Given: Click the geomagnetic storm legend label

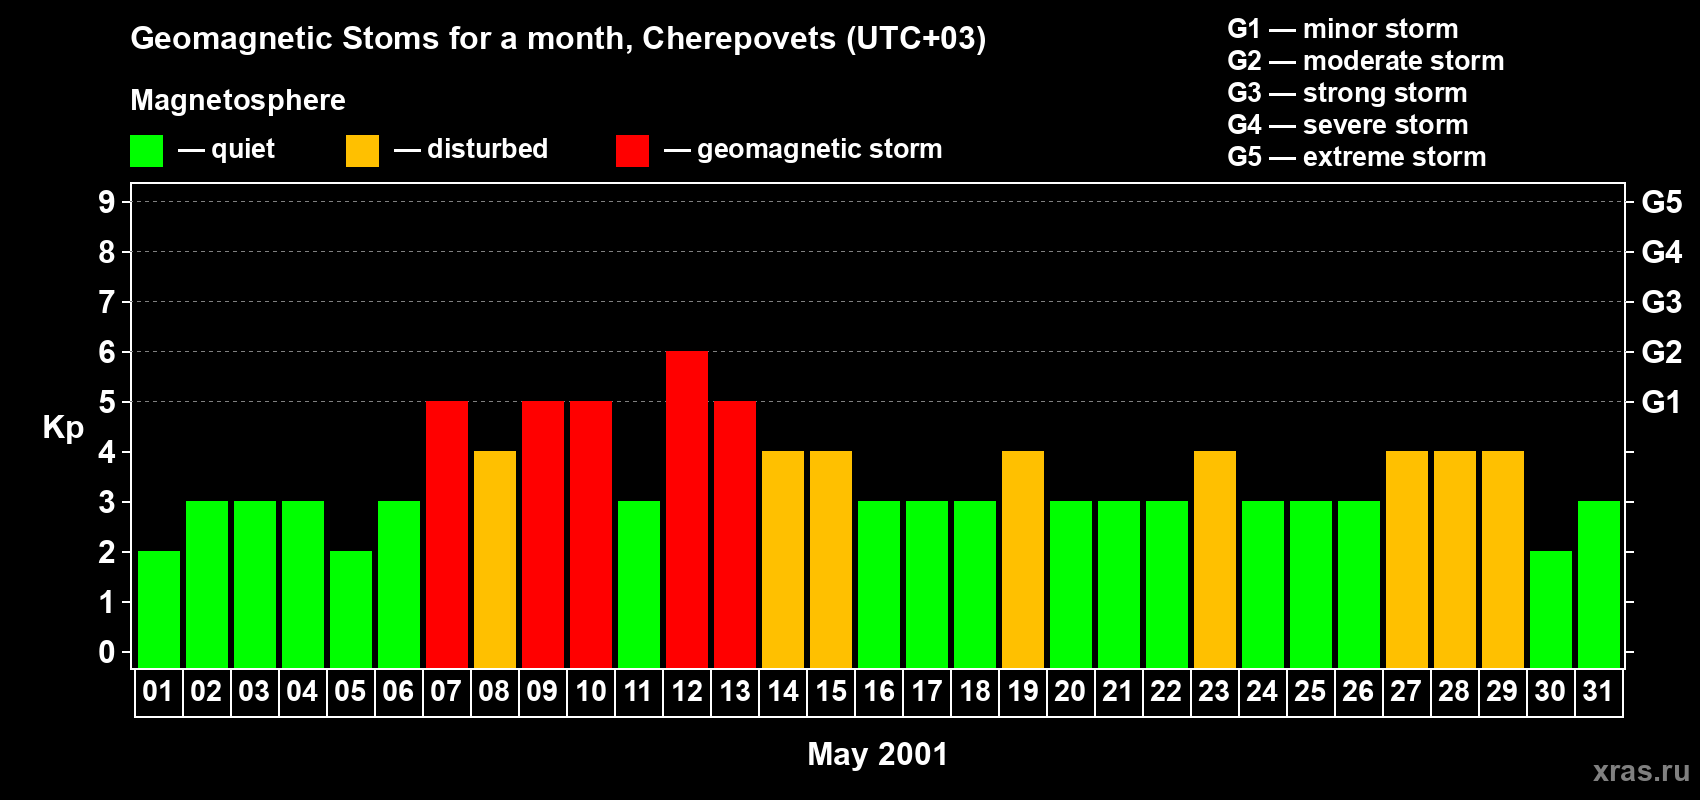Looking at the screenshot, I should (x=819, y=149).
